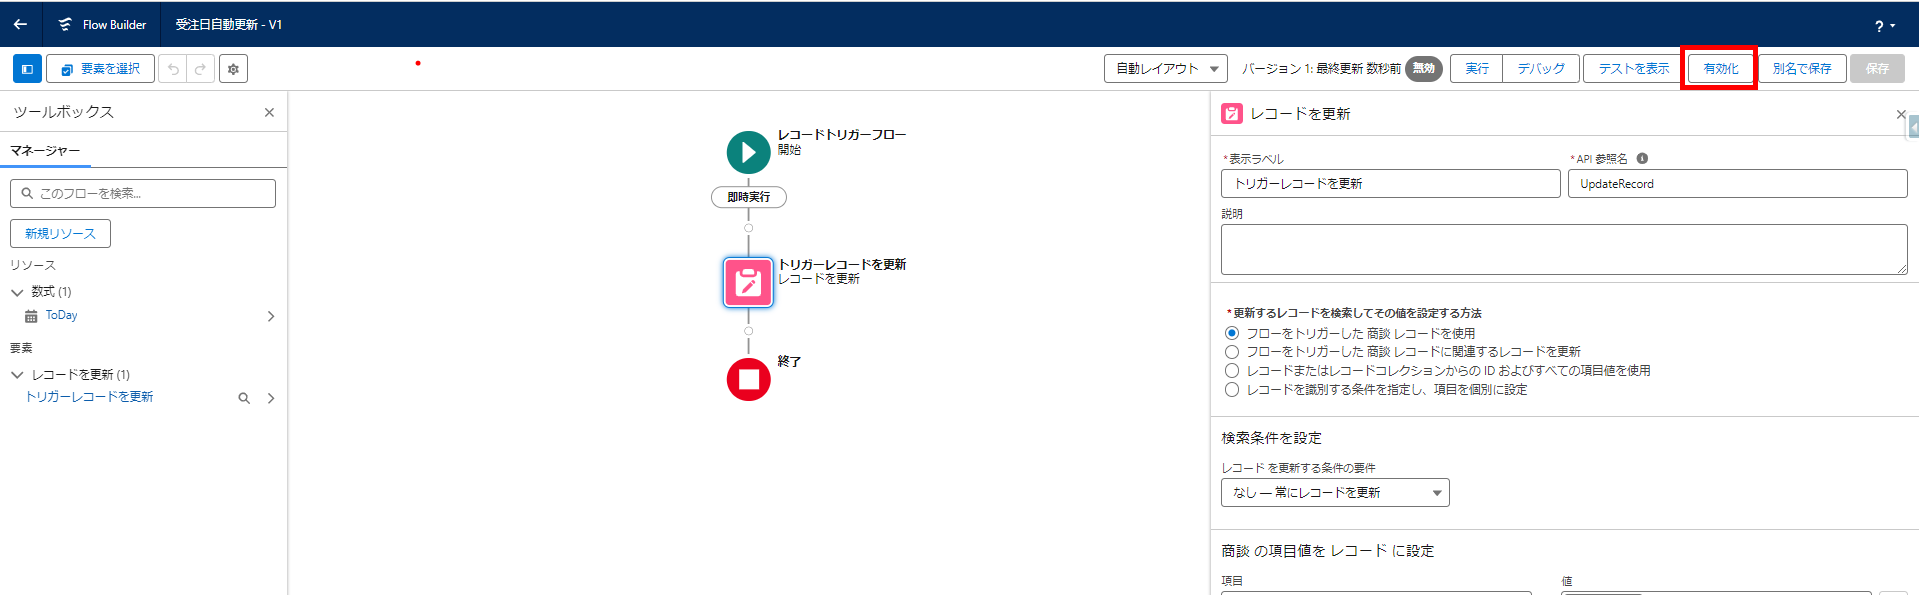
Task: Close the ツールボックス panel
Action: click(x=269, y=113)
